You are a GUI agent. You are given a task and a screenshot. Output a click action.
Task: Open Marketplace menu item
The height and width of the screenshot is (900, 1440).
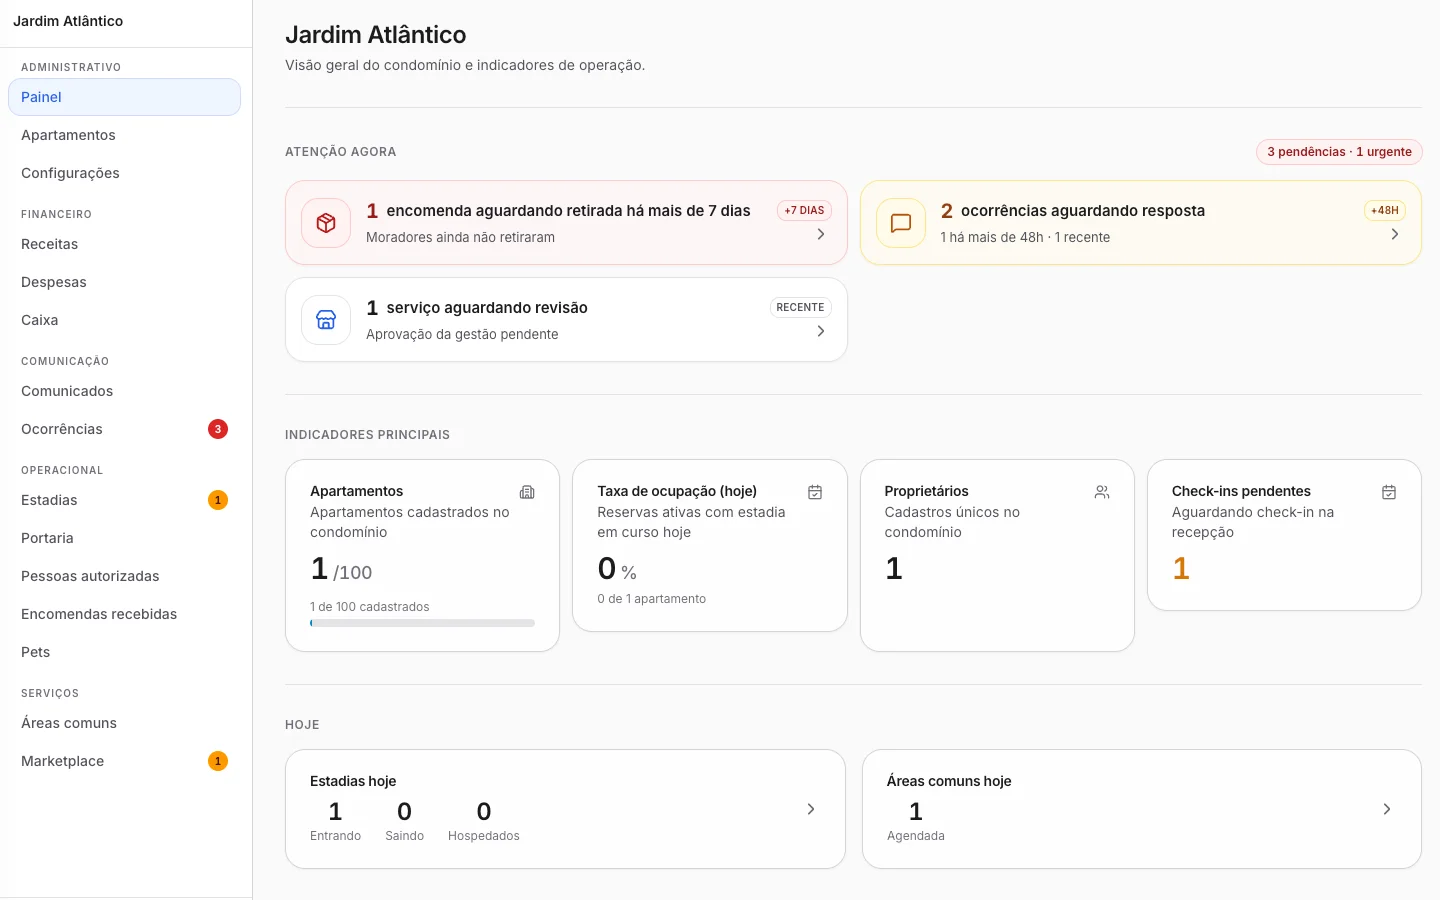[124, 761]
